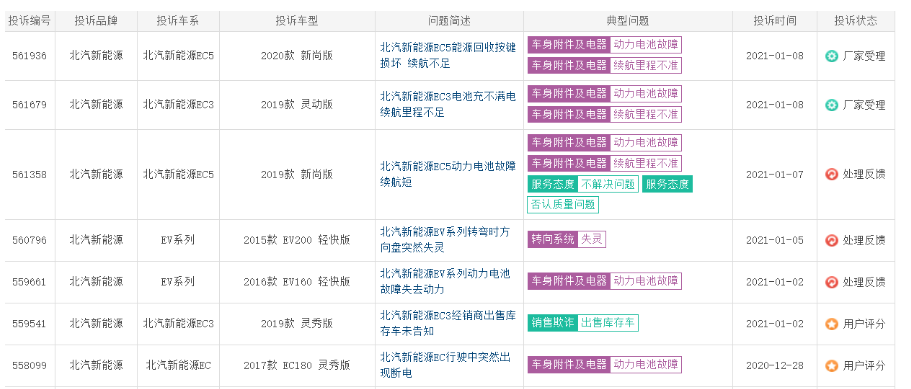Image resolution: width=911 pixels, height=389 pixels.
Task: Click model cell 2017款 EC180 灵秀版
Action: point(297,366)
